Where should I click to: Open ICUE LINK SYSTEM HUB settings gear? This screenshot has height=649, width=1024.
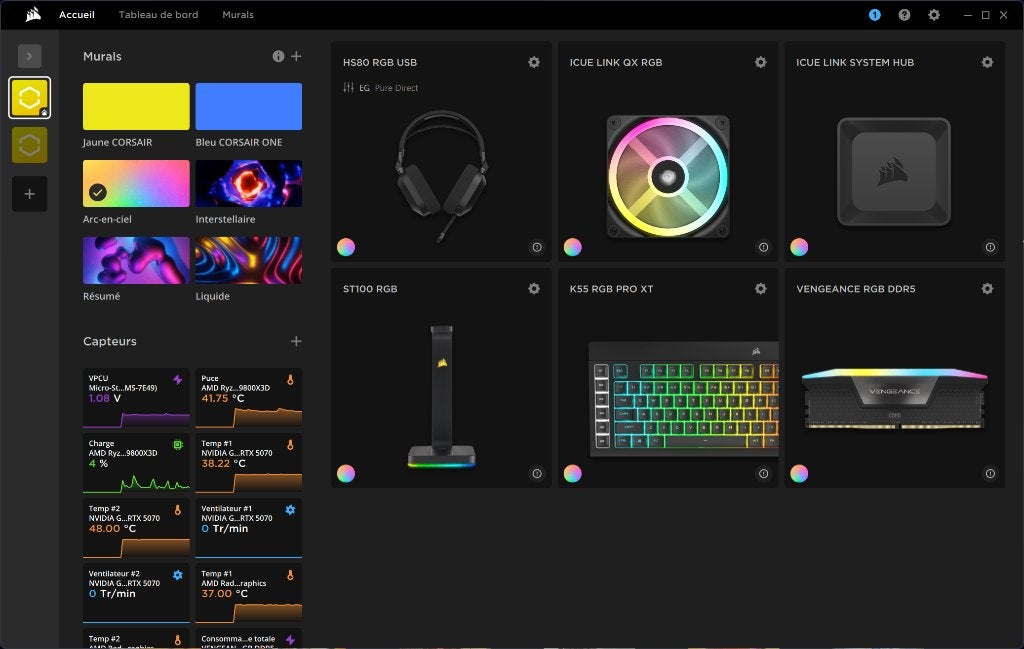pyautogui.click(x=987, y=62)
